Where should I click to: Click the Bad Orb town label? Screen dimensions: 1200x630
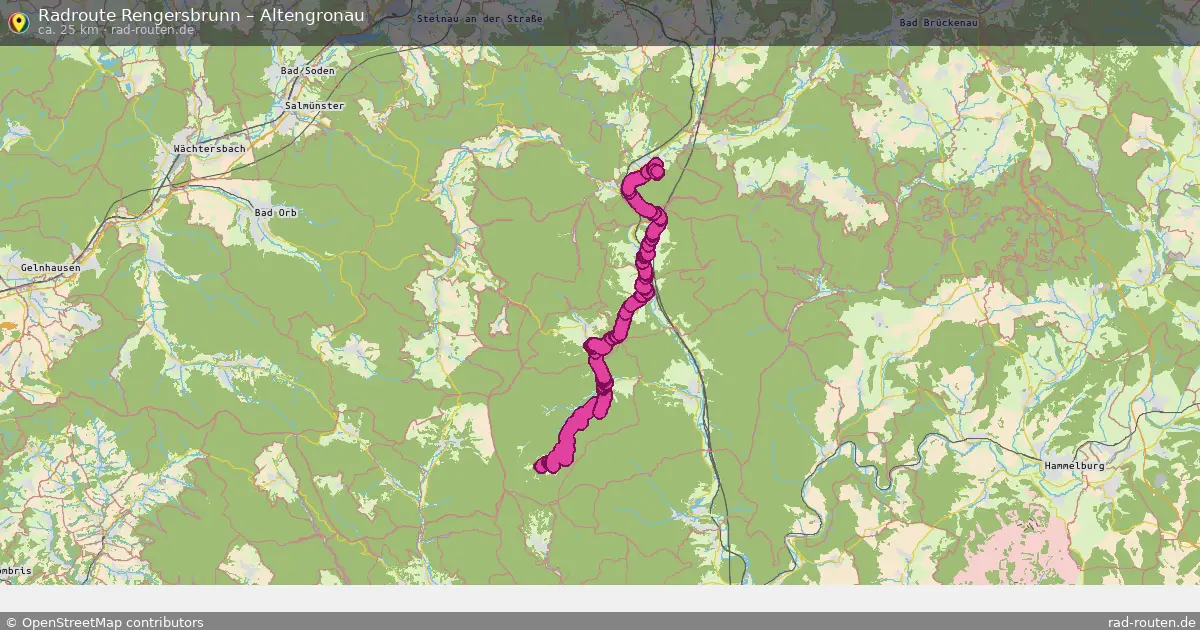[x=275, y=212]
